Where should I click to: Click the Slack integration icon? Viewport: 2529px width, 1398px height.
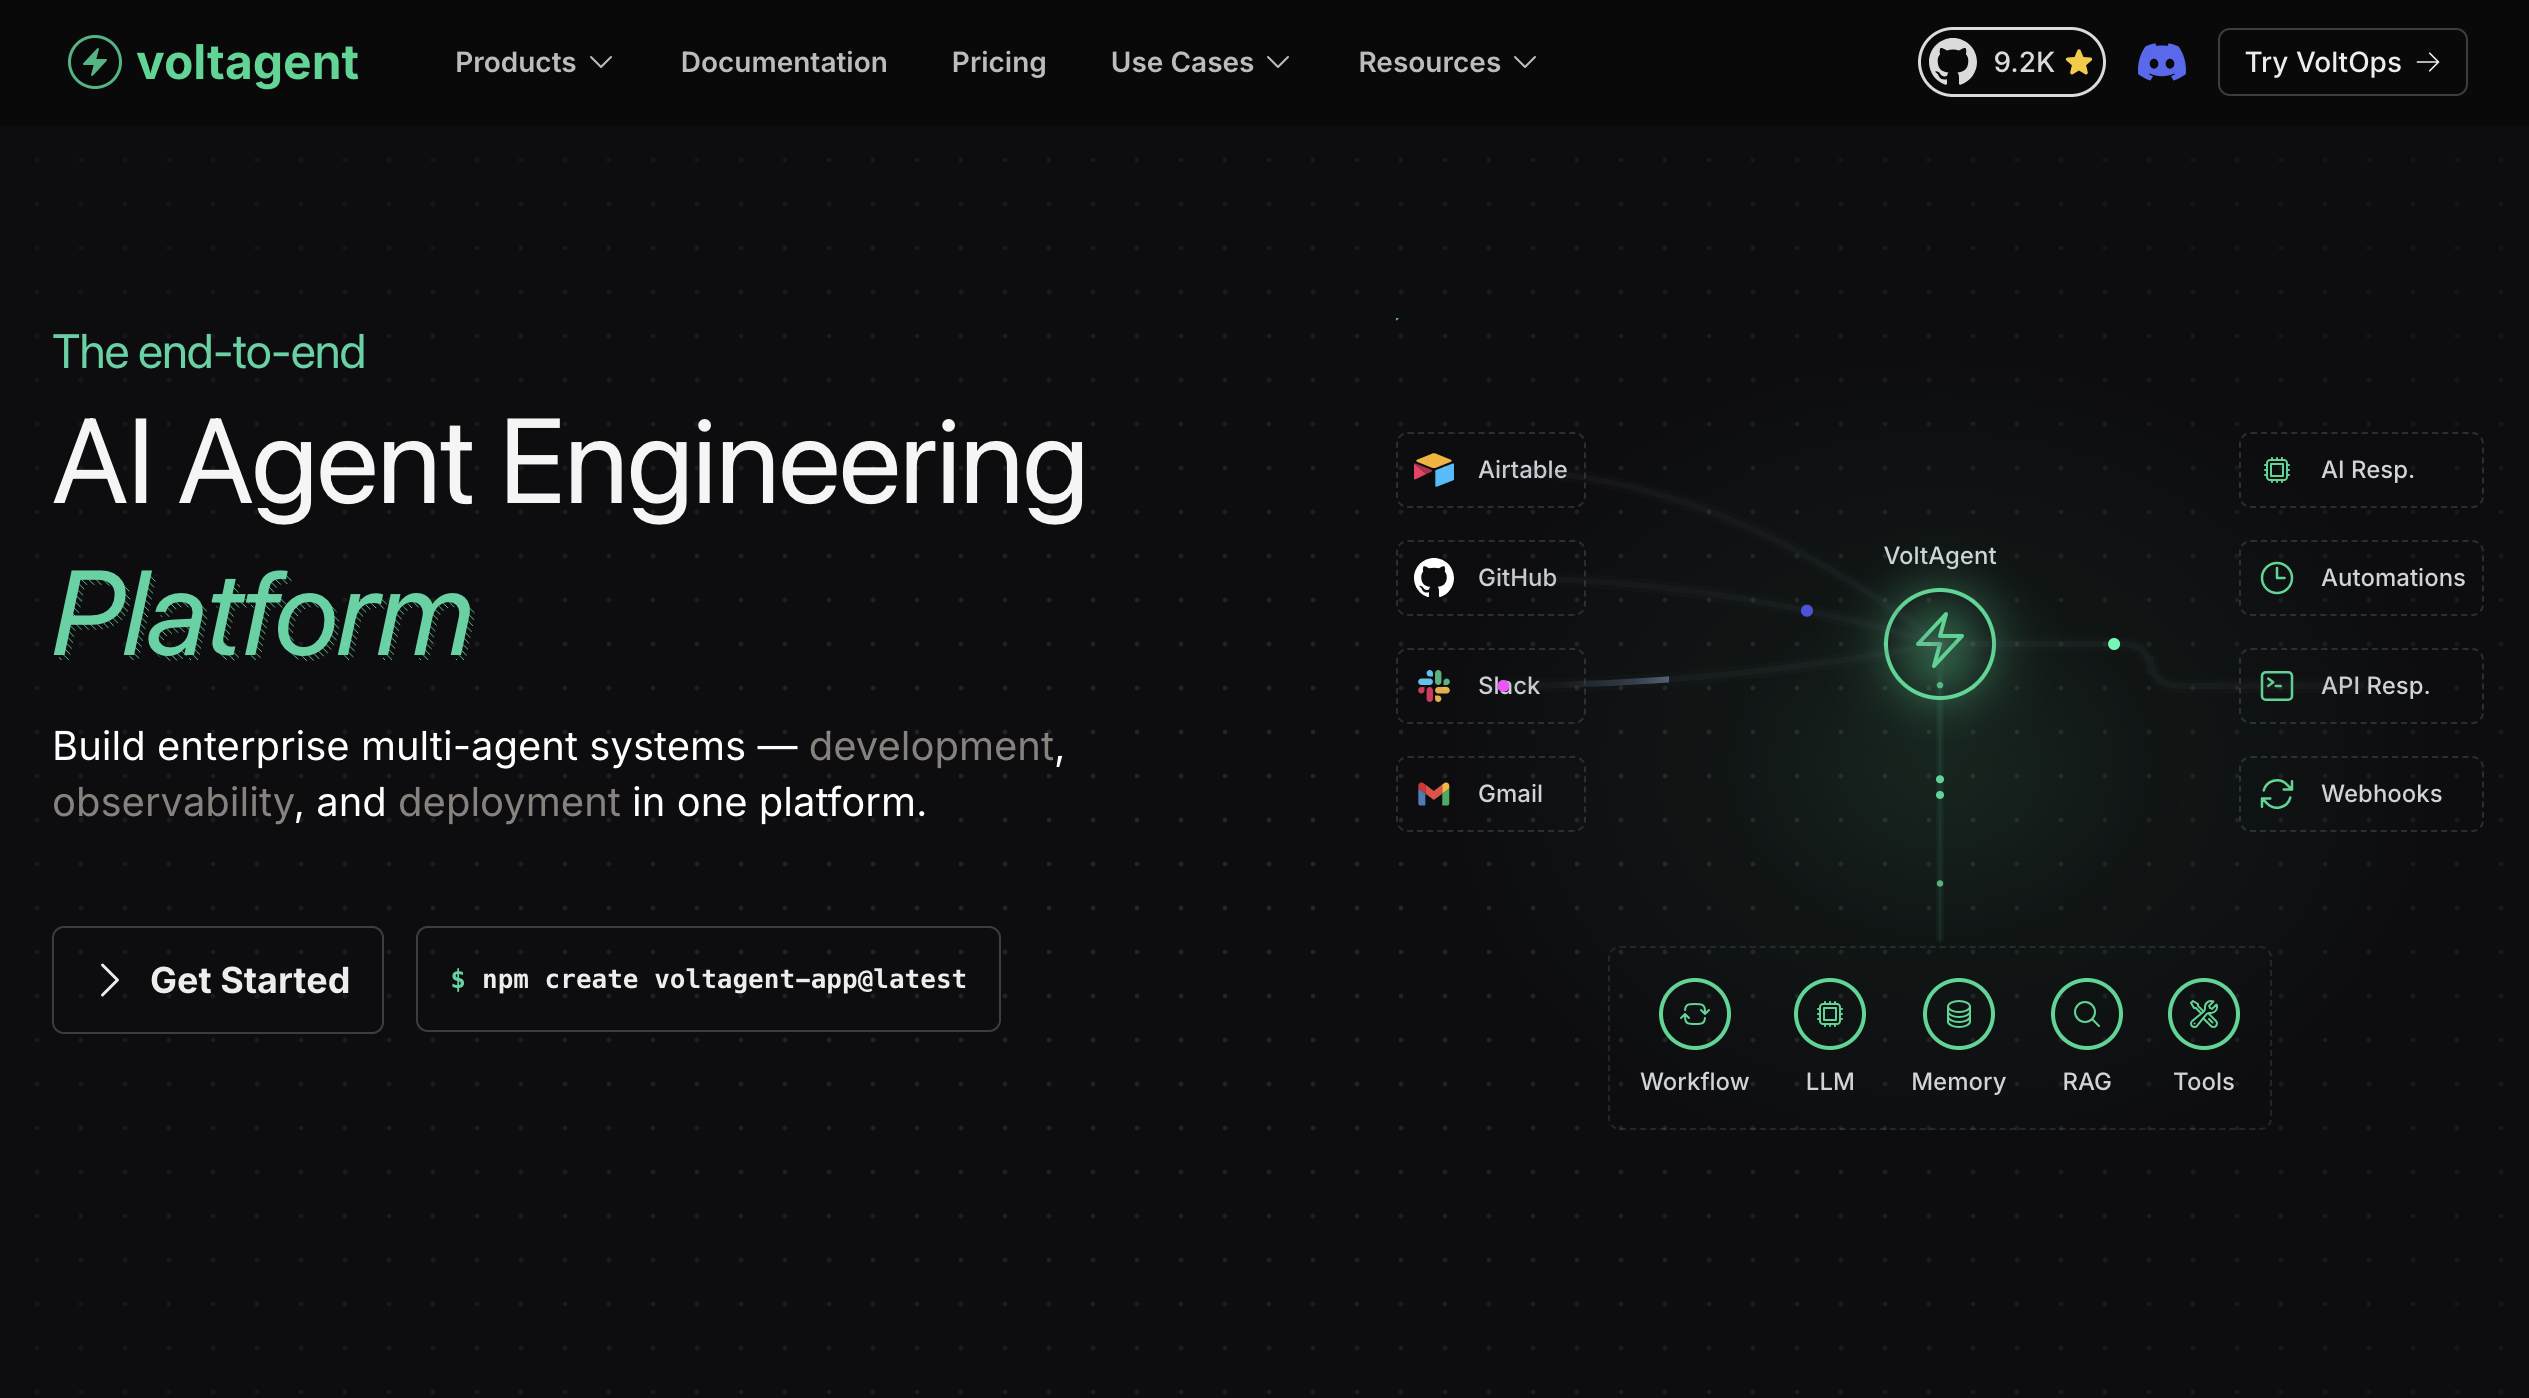point(1434,685)
